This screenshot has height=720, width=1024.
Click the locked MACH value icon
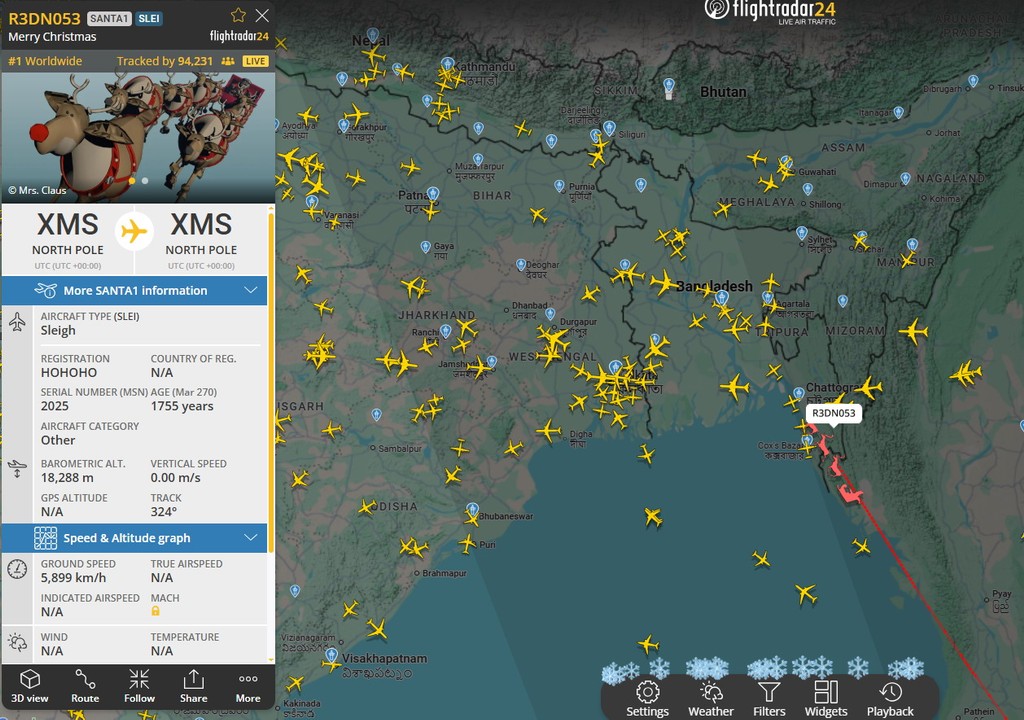pyautogui.click(x=155, y=611)
